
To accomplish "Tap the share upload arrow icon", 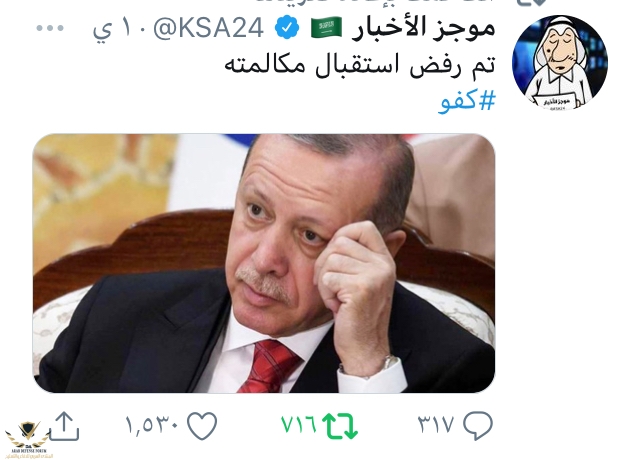I will [64, 426].
